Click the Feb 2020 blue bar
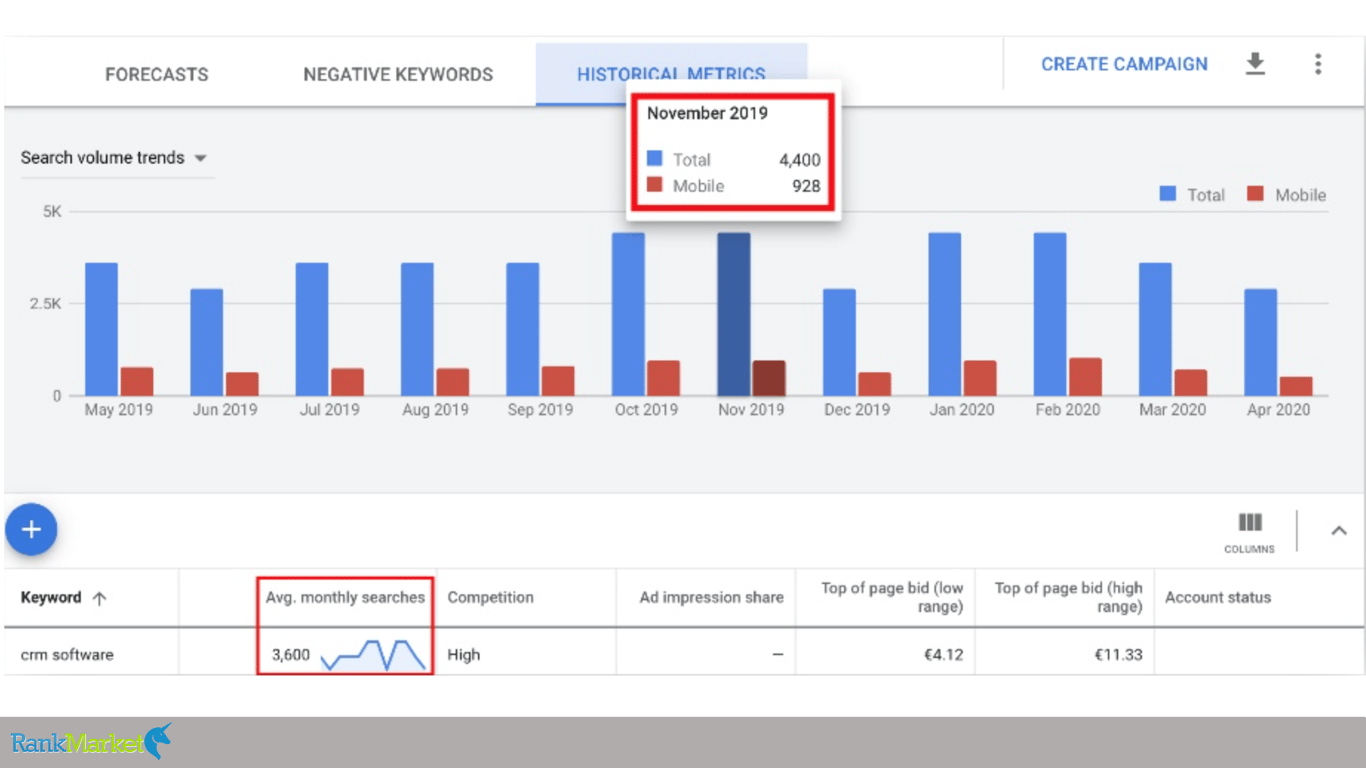Viewport: 1366px width, 768px height. [1050, 314]
